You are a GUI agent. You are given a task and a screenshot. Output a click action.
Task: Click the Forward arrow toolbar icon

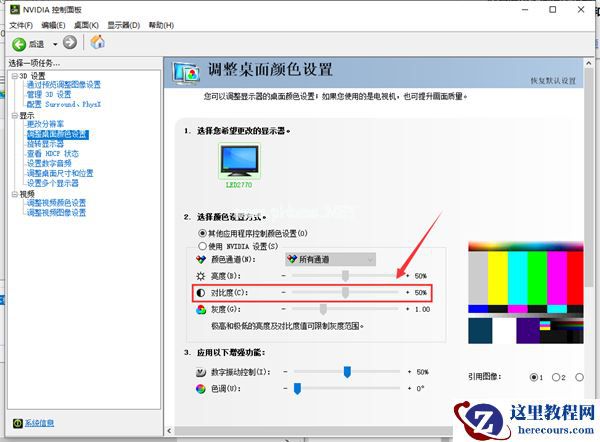tap(70, 42)
